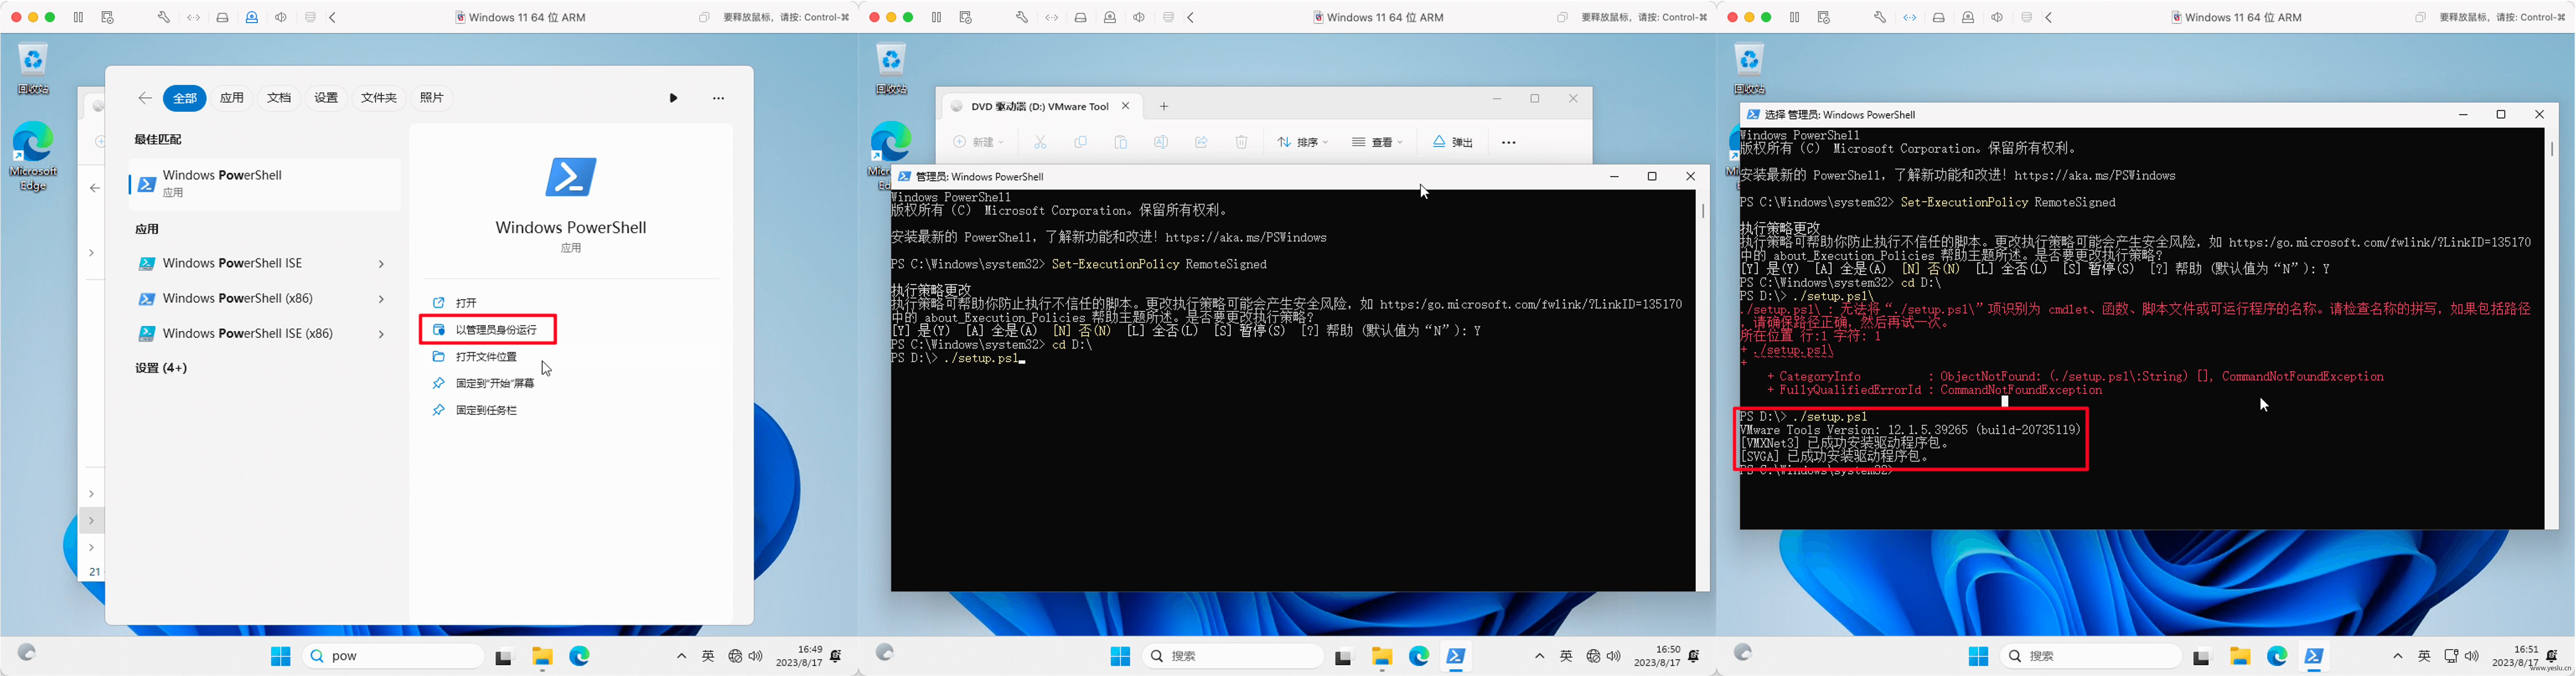
Task: Expand Windows PowerShell ISE result chevron
Action: [381, 264]
